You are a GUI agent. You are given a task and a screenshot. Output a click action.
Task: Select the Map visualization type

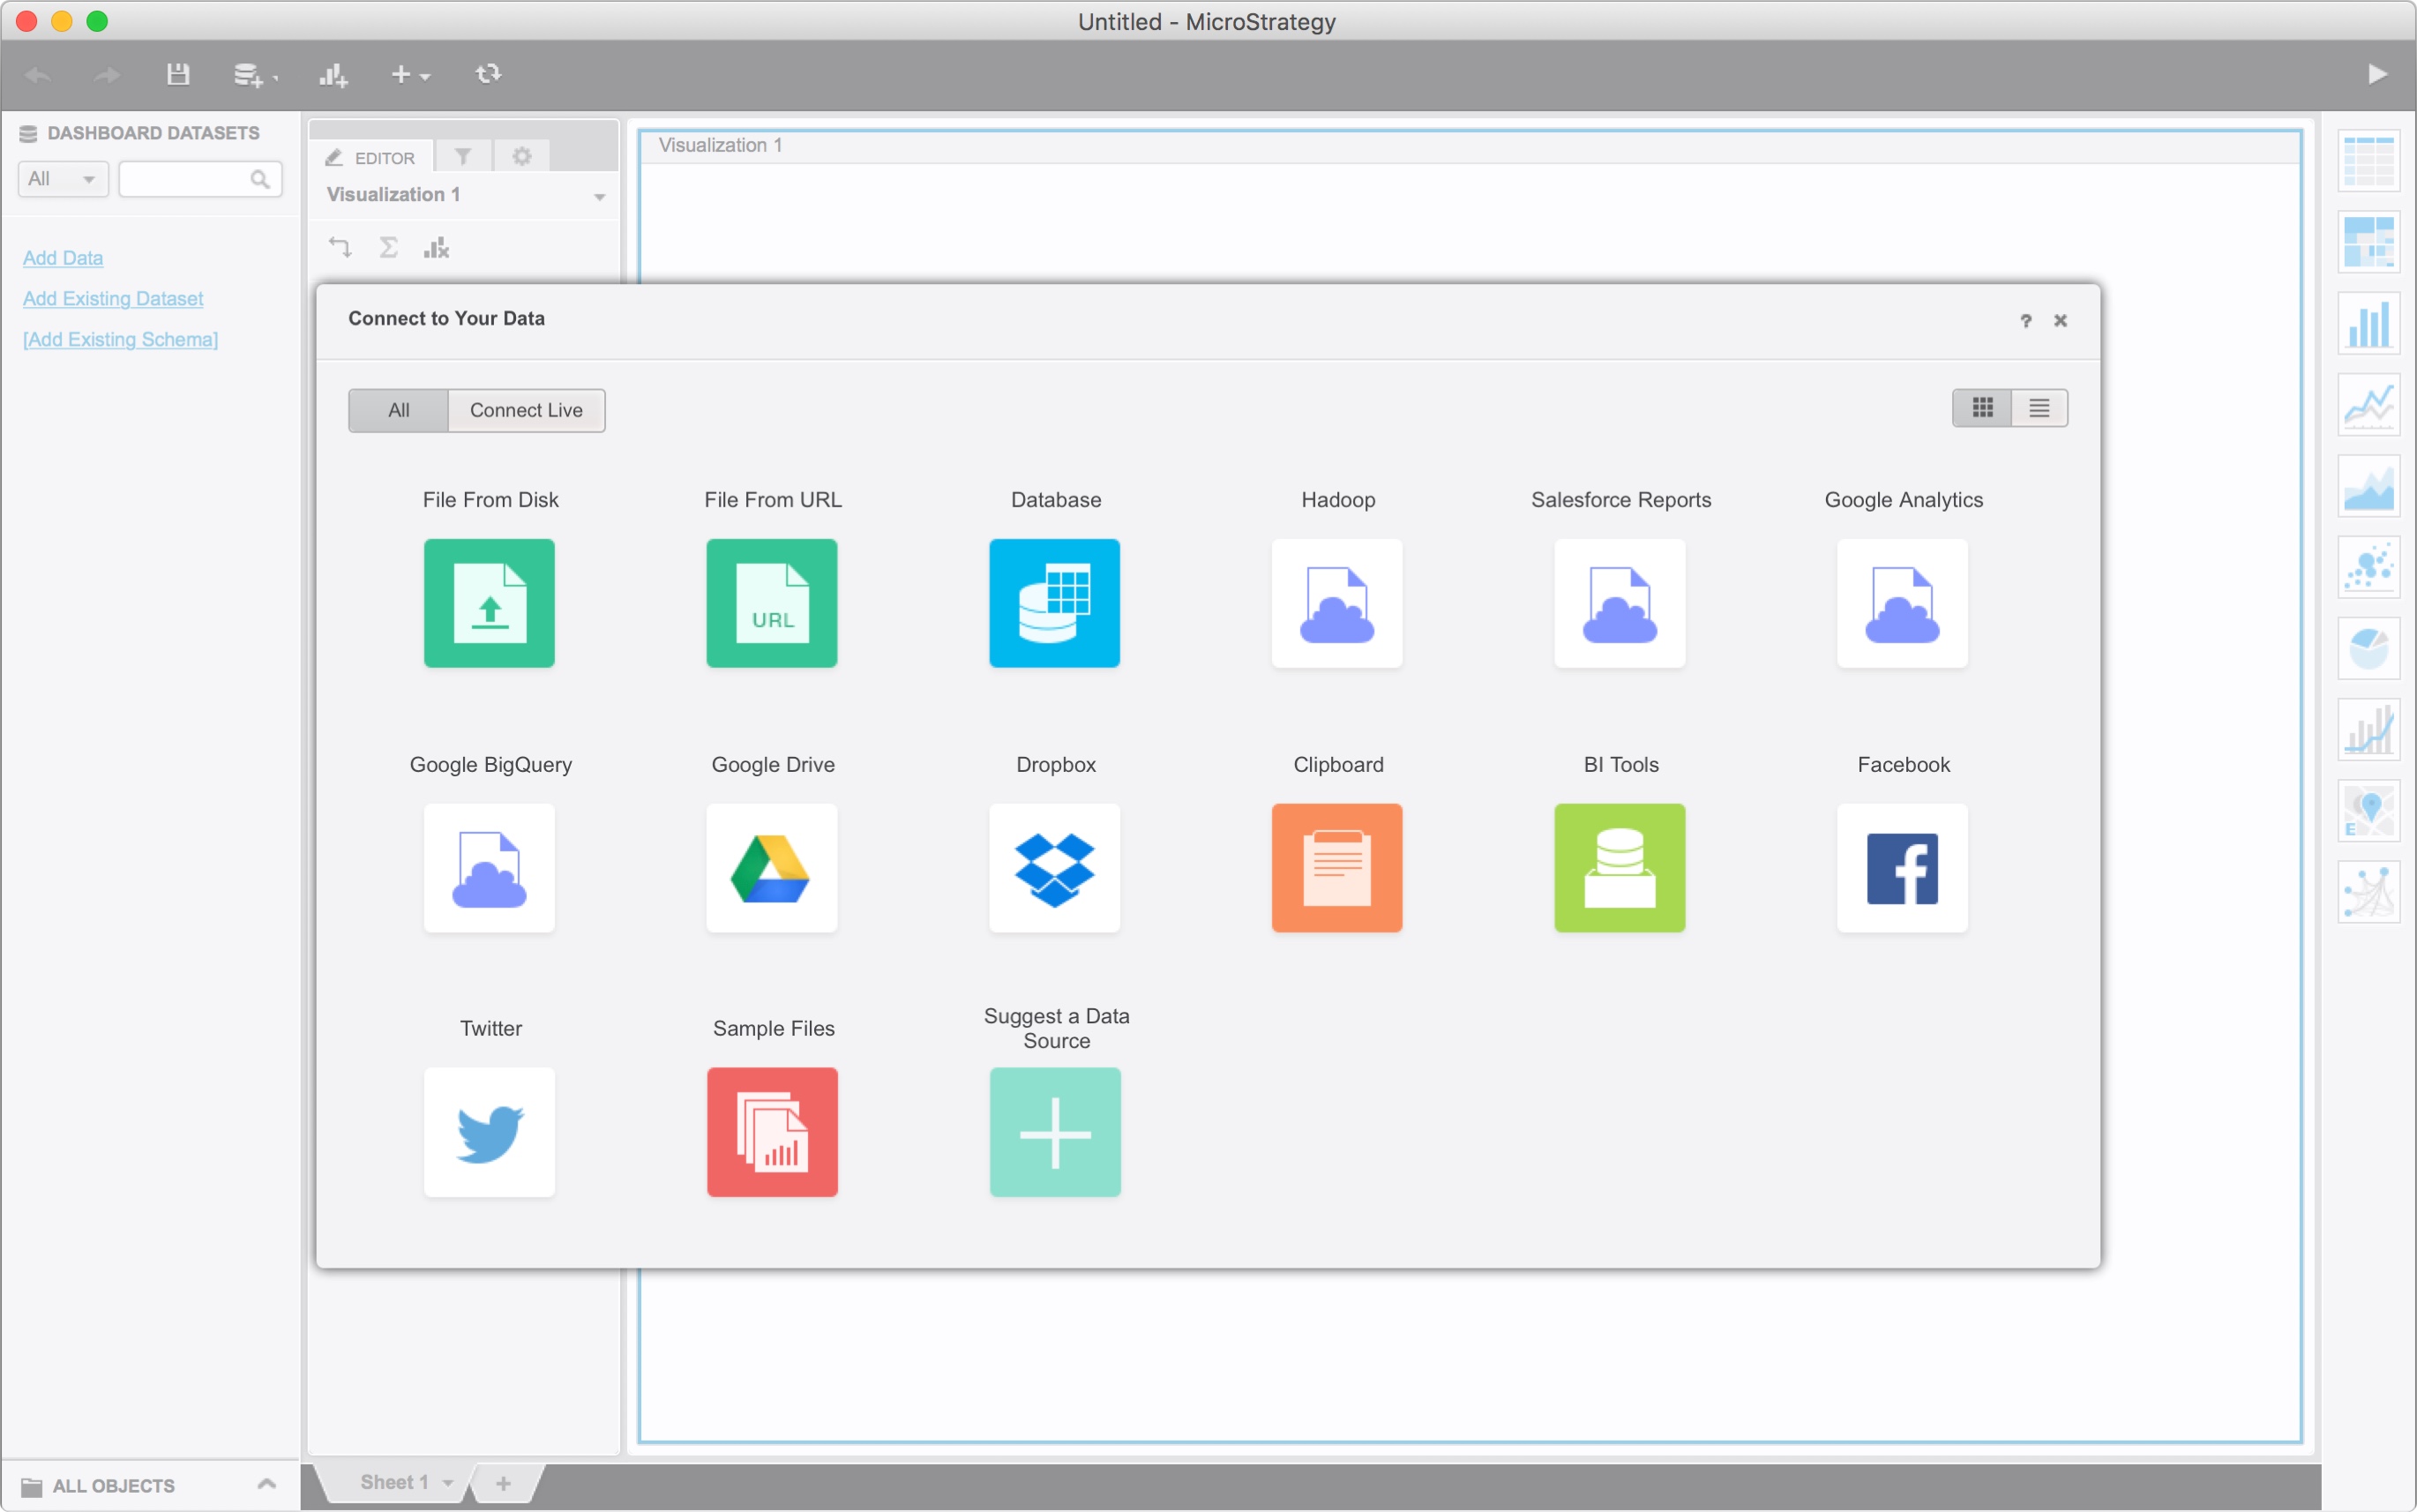click(2368, 810)
